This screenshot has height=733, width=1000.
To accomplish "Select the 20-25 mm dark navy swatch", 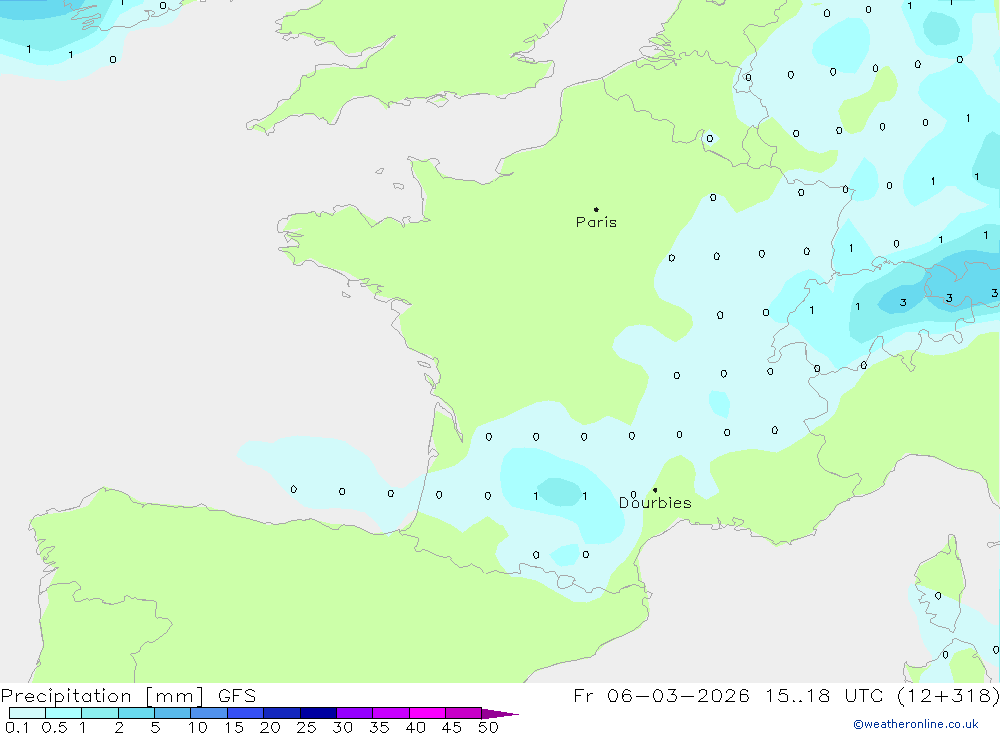I will click(281, 713).
